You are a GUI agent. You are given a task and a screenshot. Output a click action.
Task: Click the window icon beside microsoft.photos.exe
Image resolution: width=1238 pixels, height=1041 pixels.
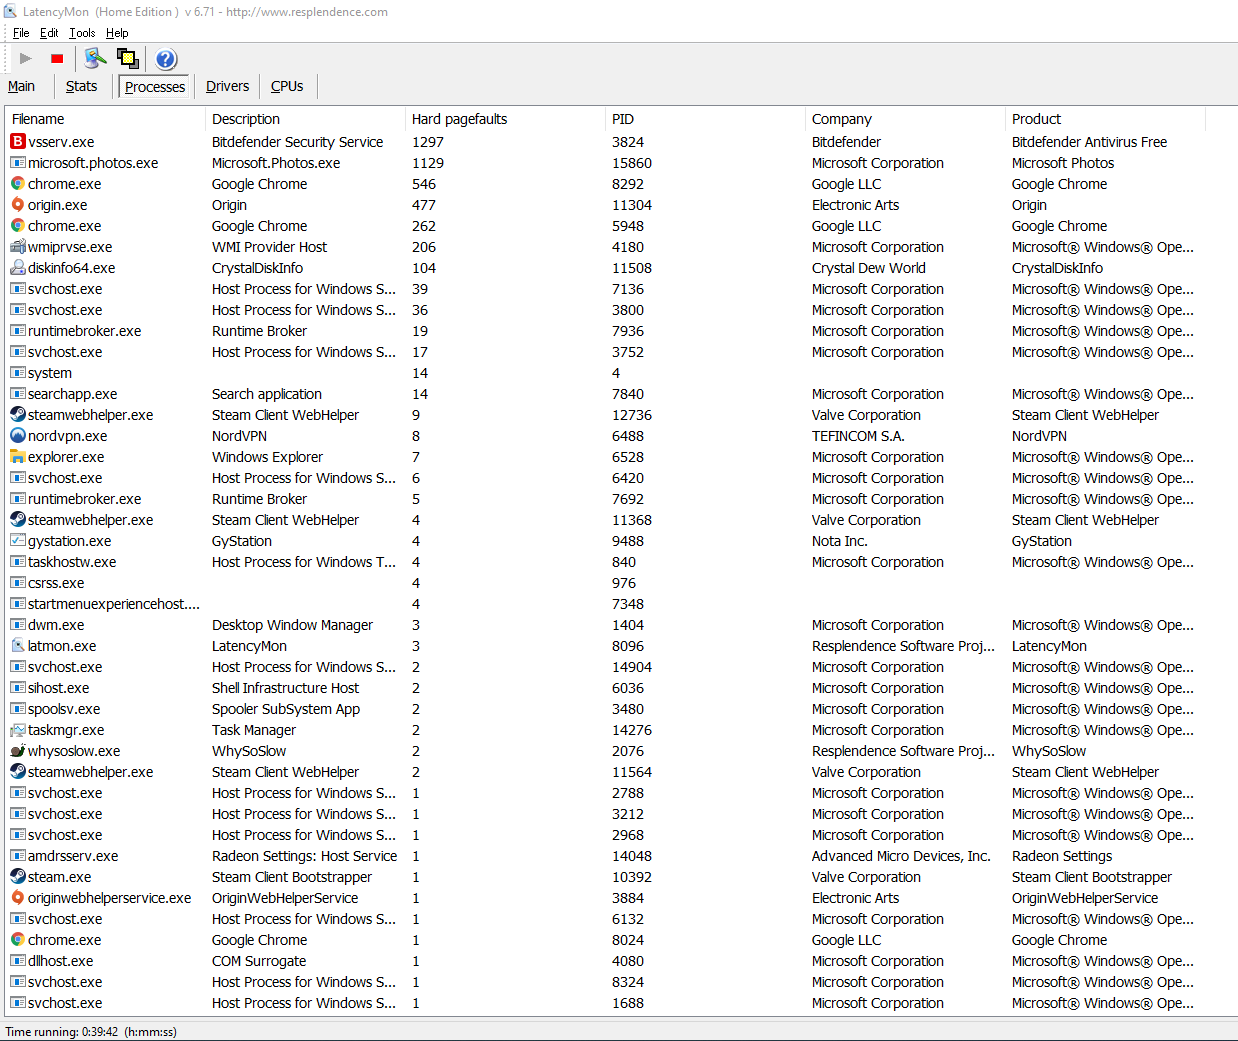(18, 163)
